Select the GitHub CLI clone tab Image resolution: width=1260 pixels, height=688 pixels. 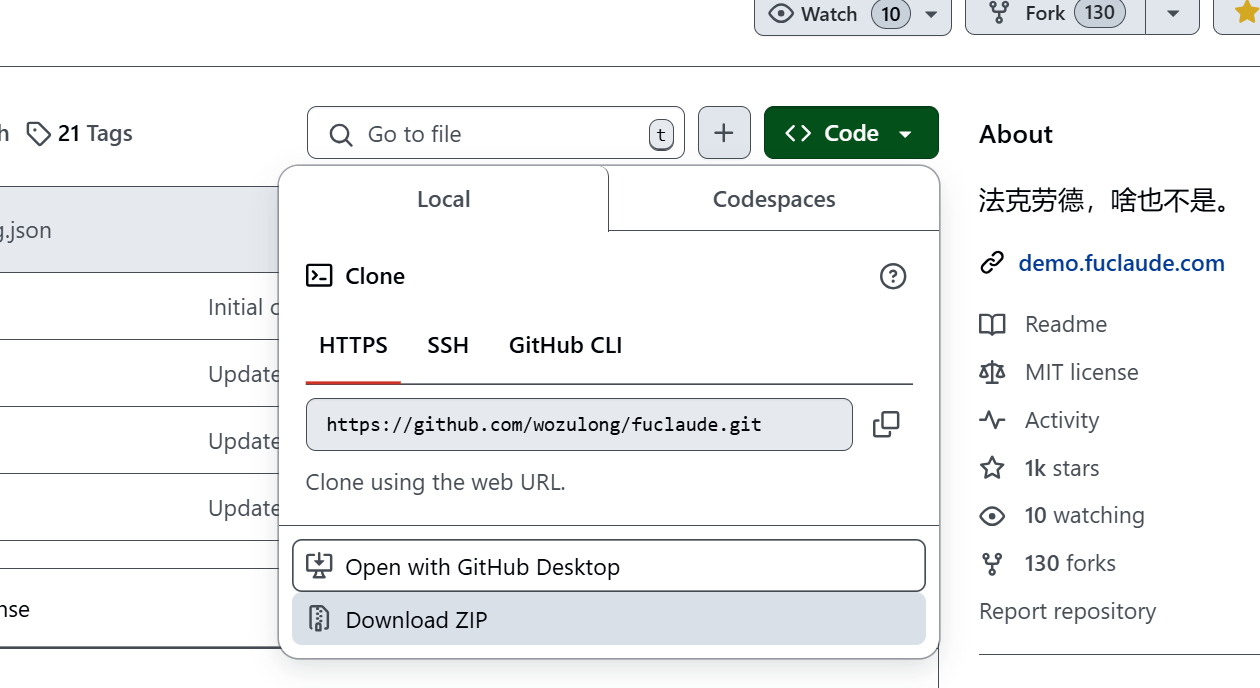click(566, 346)
